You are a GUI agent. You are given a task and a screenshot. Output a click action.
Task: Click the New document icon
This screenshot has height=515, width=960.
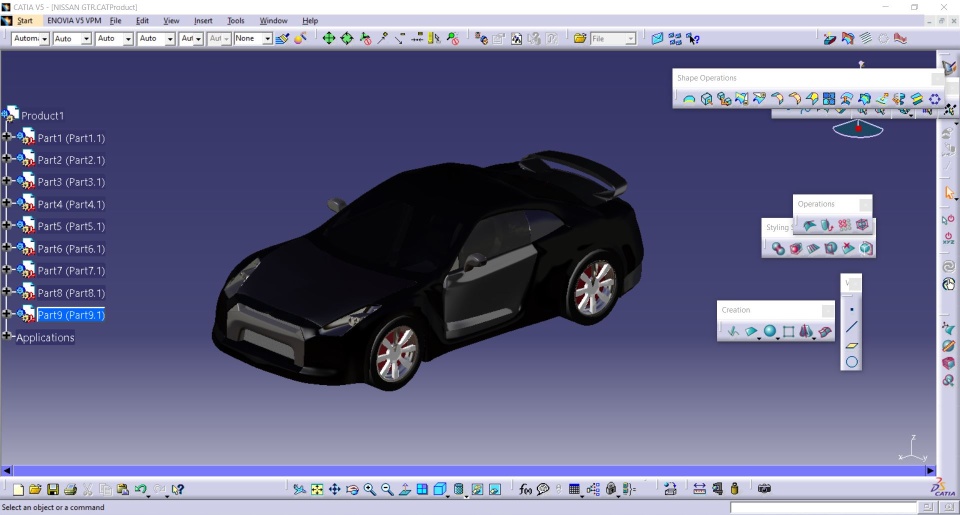click(x=18, y=489)
